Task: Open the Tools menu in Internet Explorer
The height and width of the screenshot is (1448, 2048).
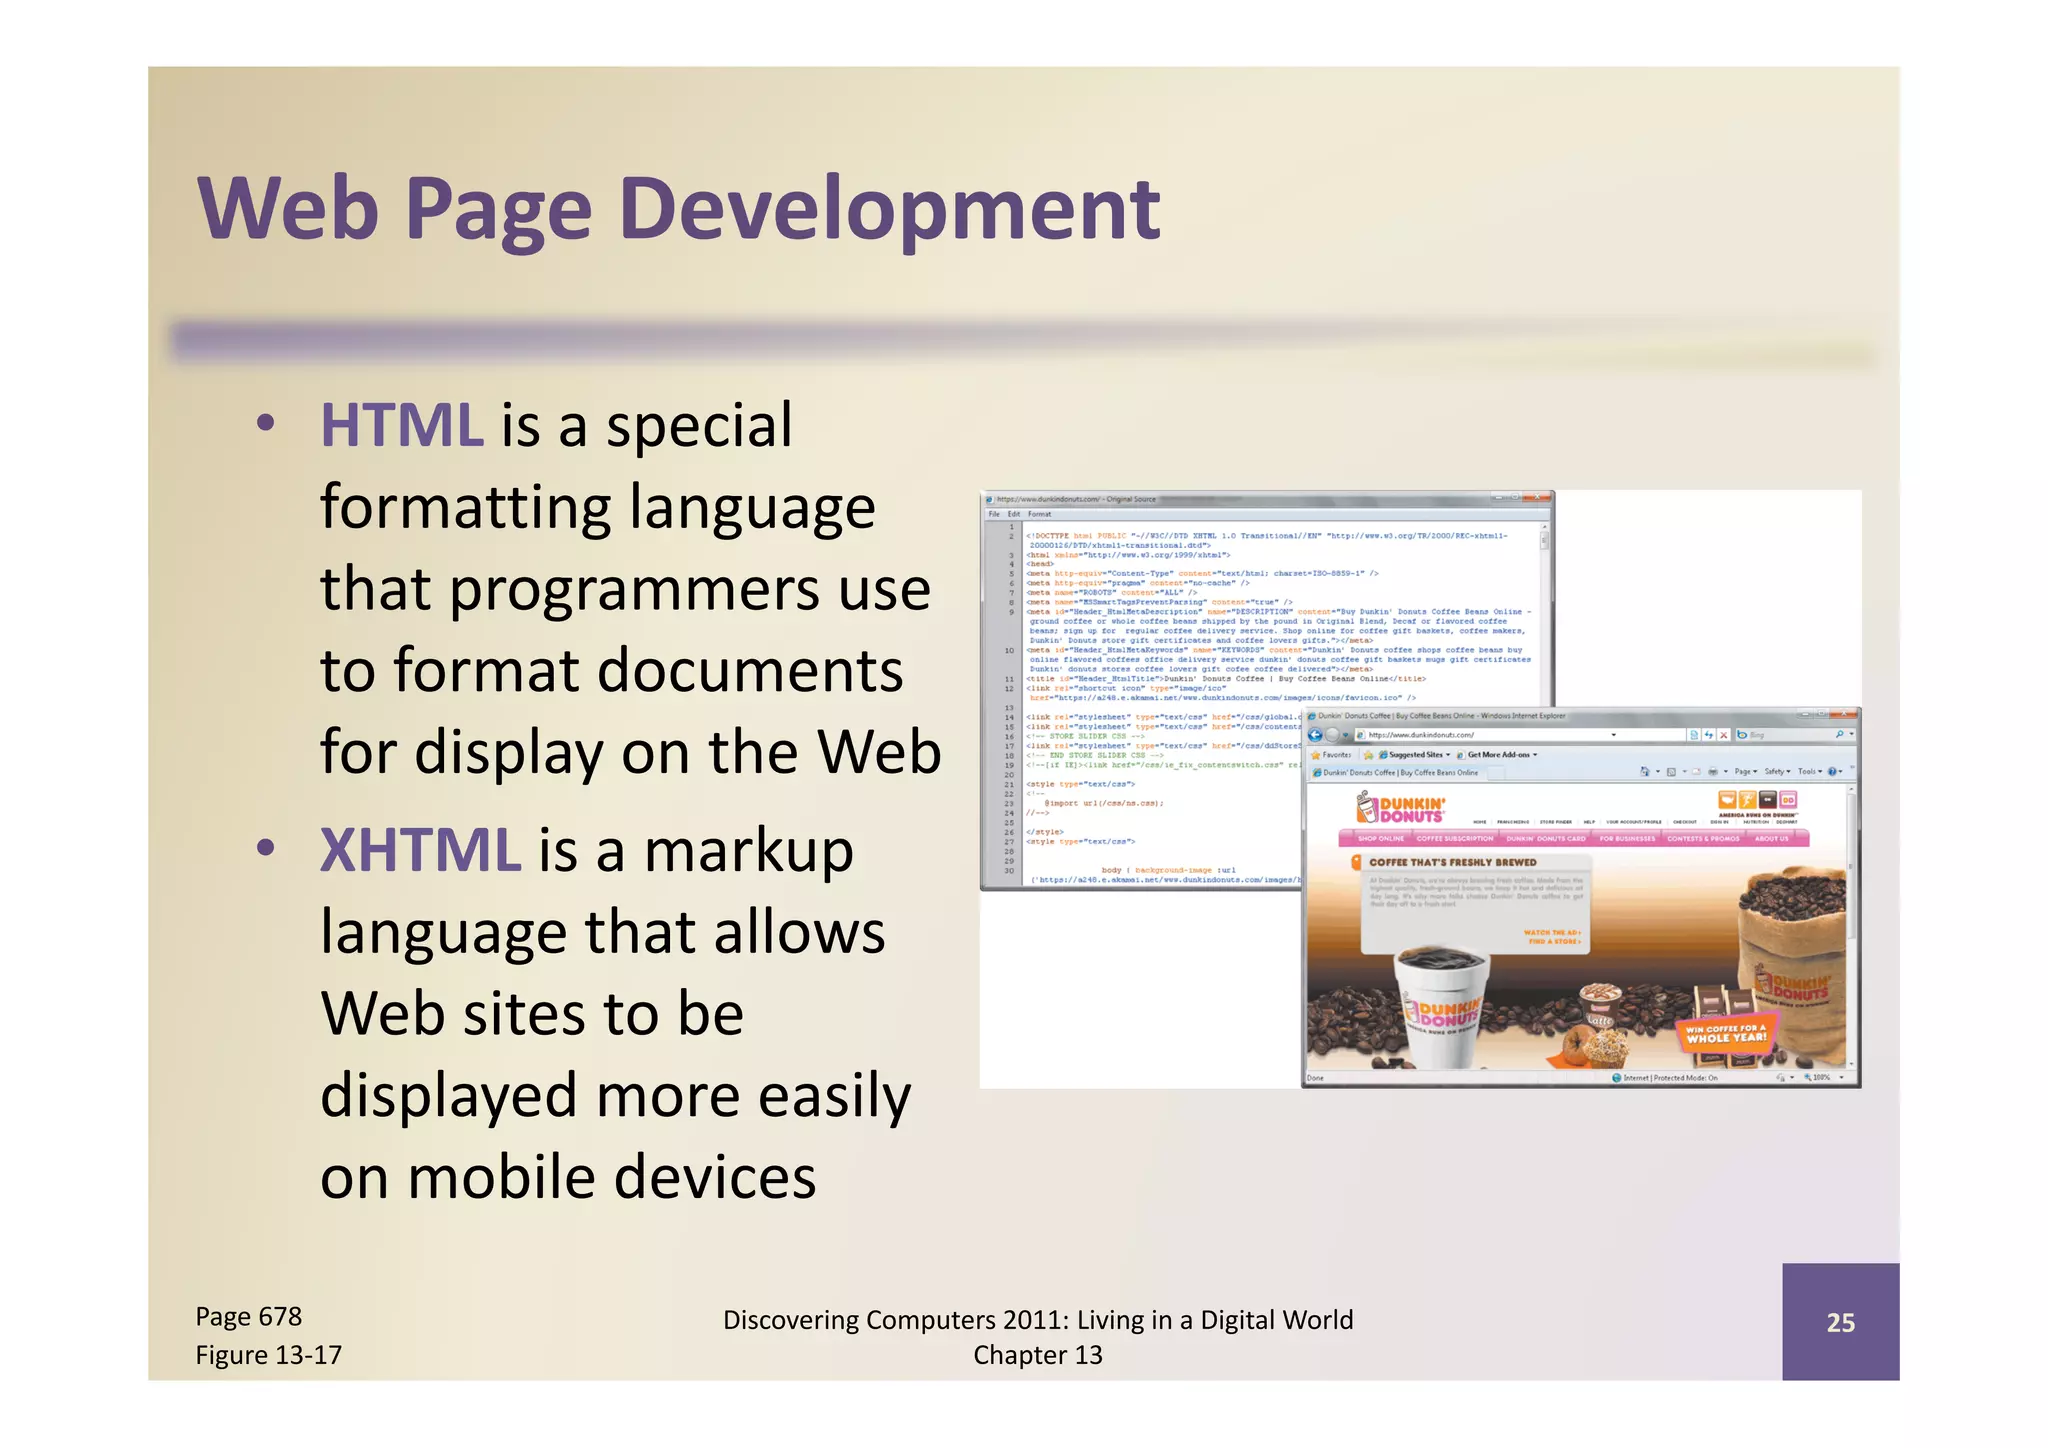Action: (1809, 771)
